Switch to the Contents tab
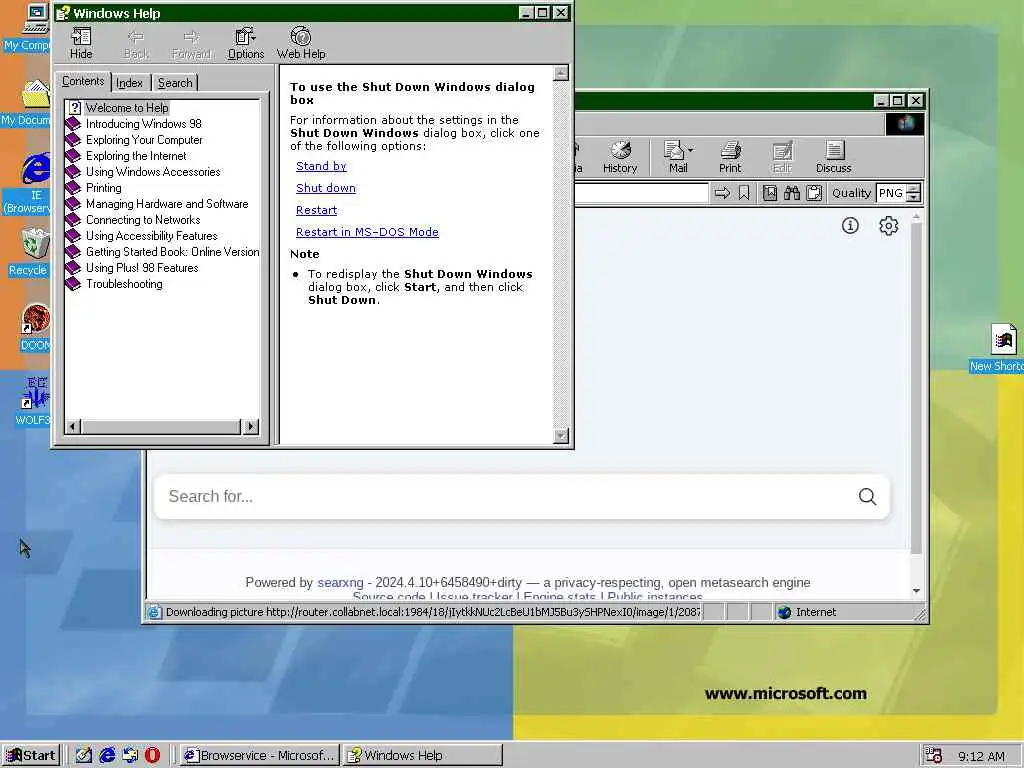This screenshot has width=1024, height=768. (83, 81)
